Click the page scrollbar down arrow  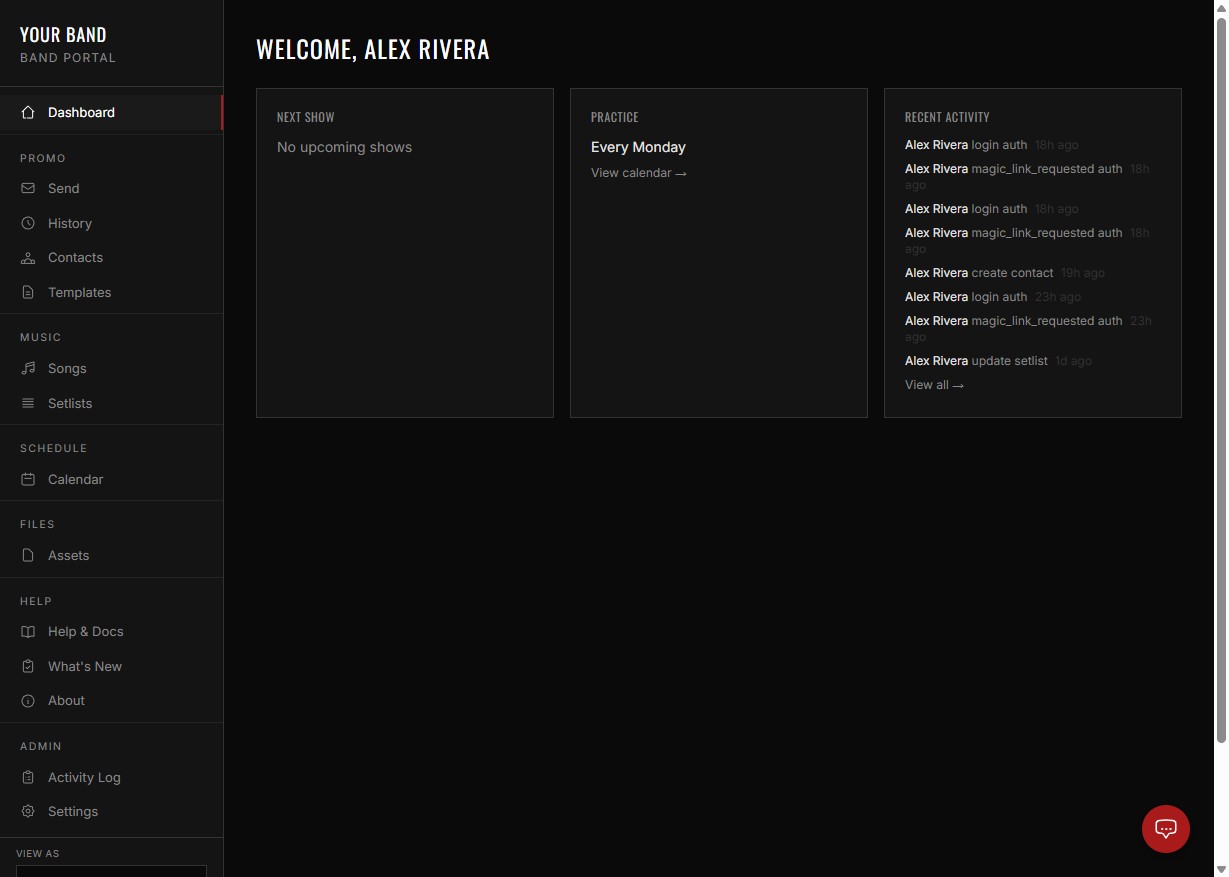(1222, 871)
